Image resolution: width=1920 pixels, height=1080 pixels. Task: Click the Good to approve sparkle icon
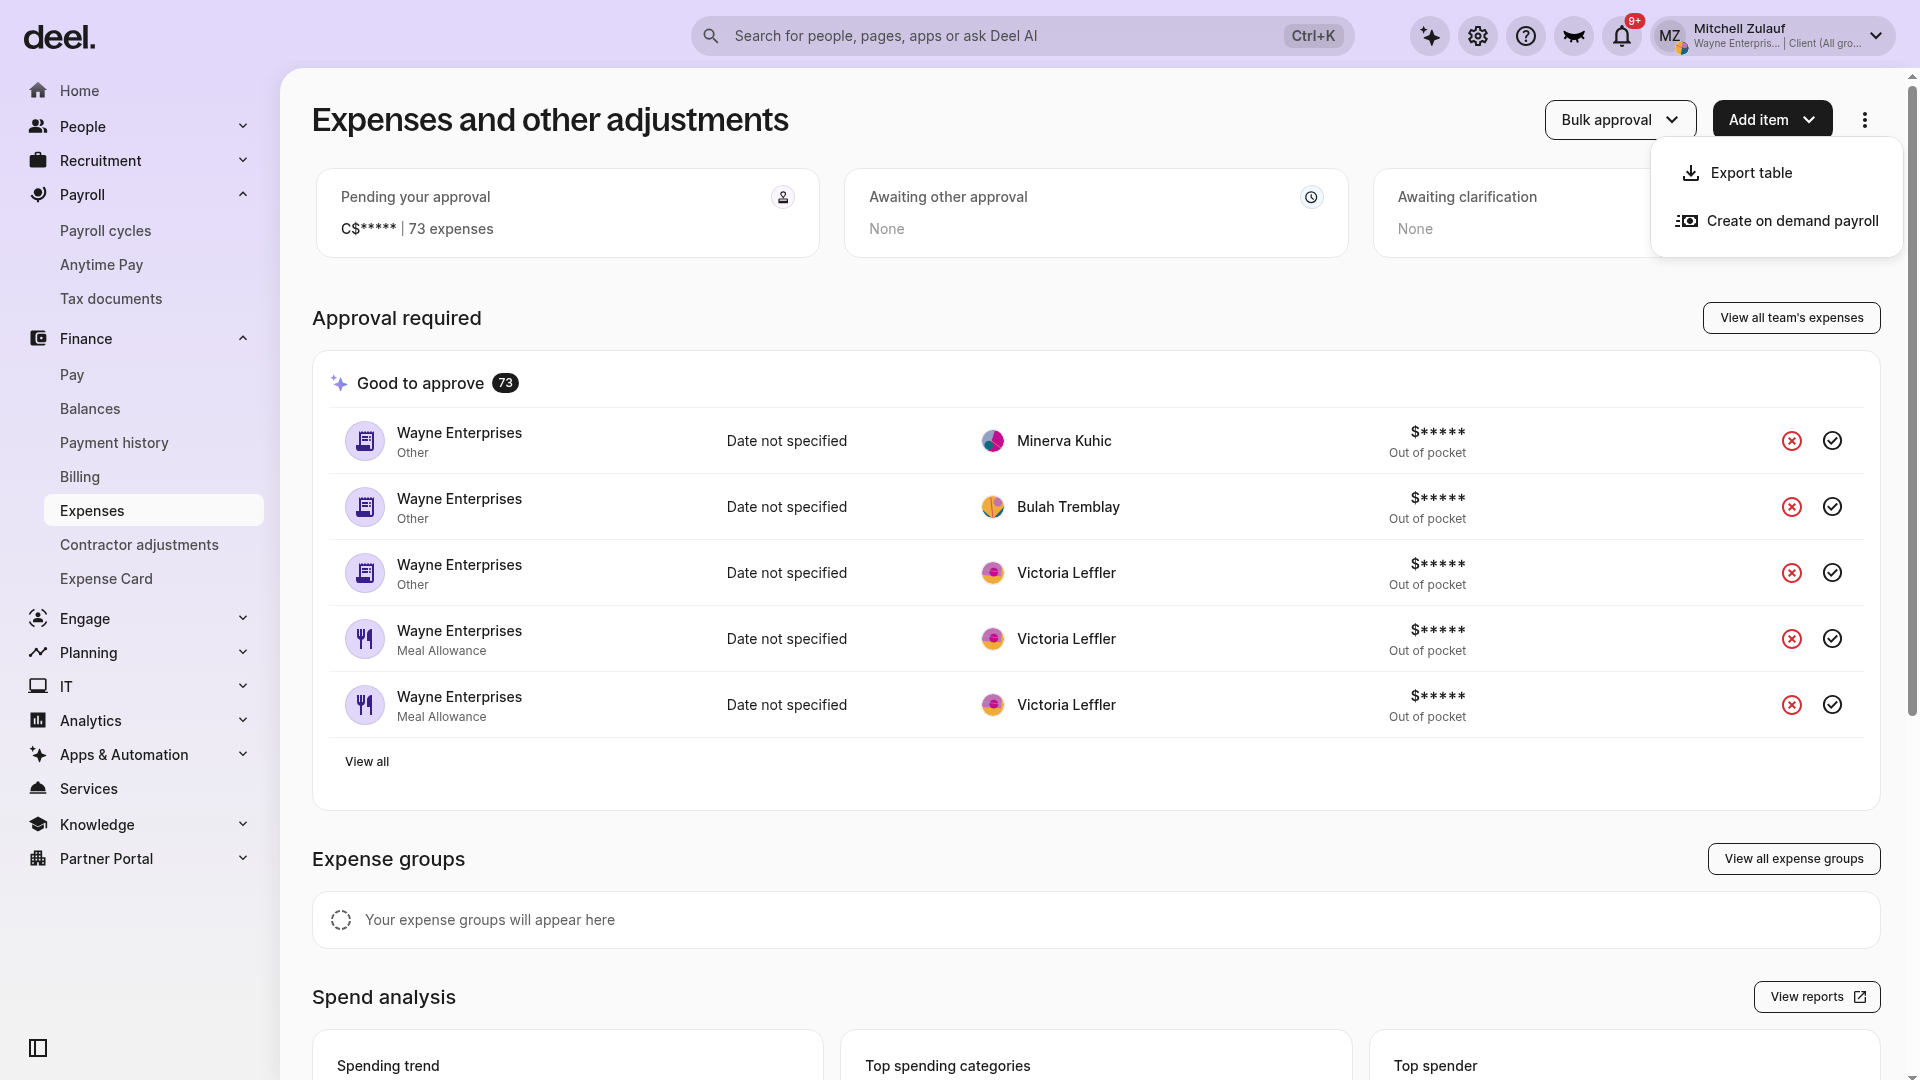pyautogui.click(x=339, y=383)
